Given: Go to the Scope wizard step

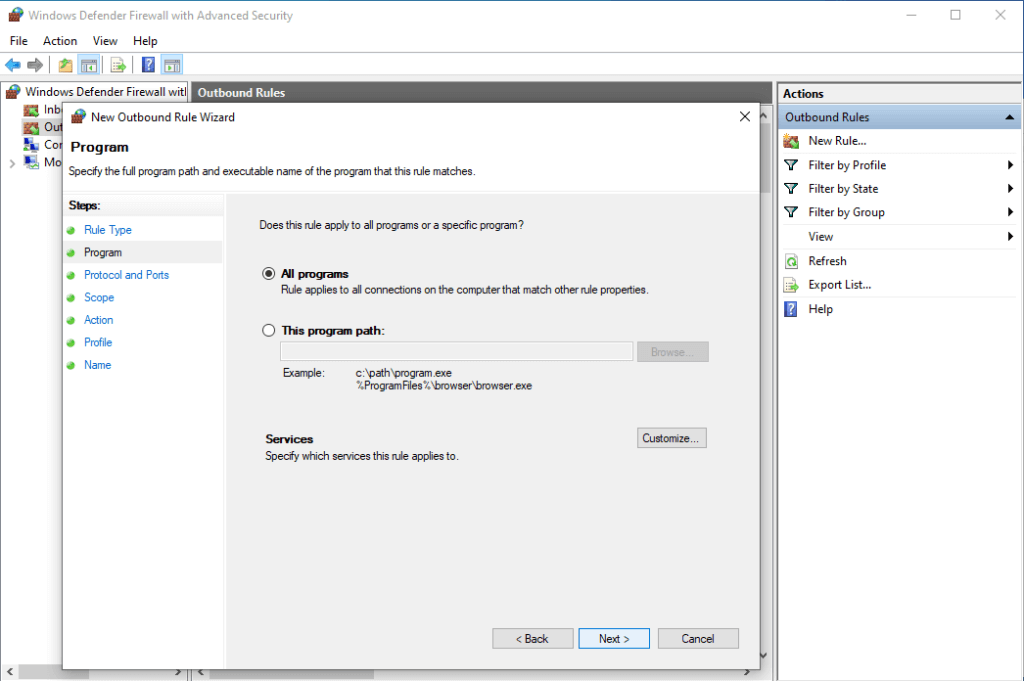Looking at the screenshot, I should pyautogui.click(x=99, y=298).
